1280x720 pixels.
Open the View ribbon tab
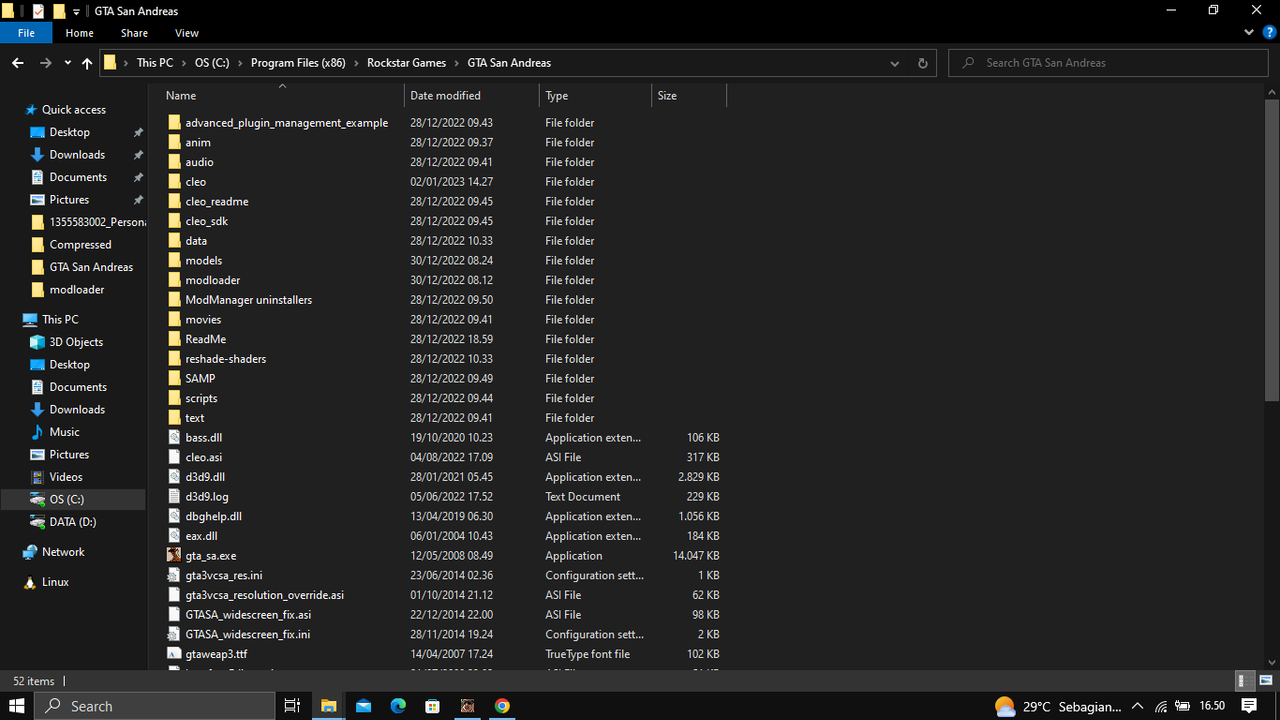[x=187, y=33]
